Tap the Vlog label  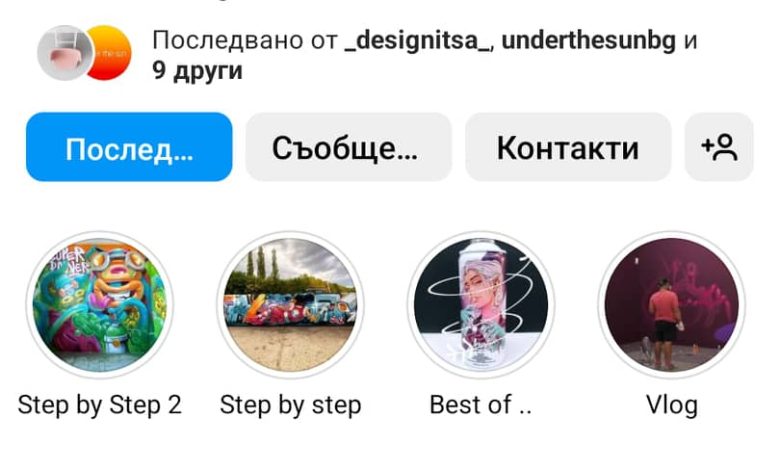[x=672, y=405]
